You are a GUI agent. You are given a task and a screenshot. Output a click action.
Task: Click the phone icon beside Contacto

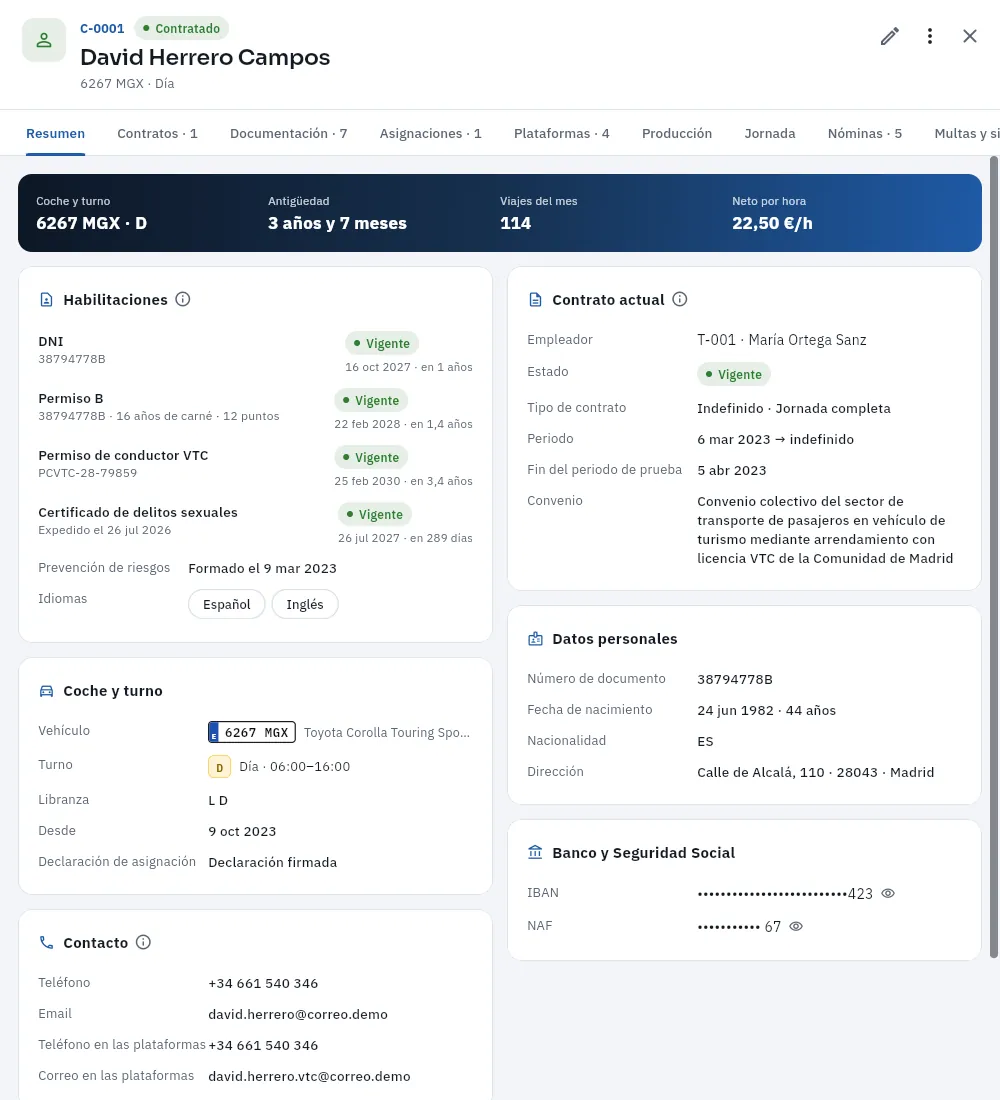coord(46,943)
